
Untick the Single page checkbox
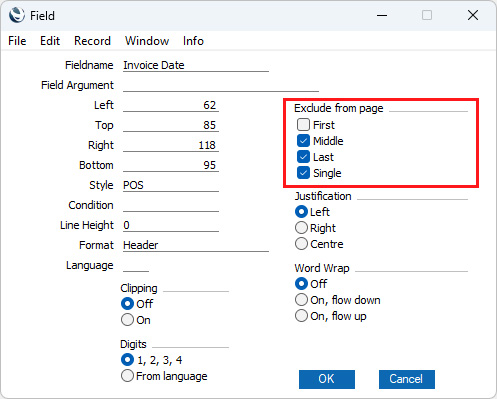303,173
